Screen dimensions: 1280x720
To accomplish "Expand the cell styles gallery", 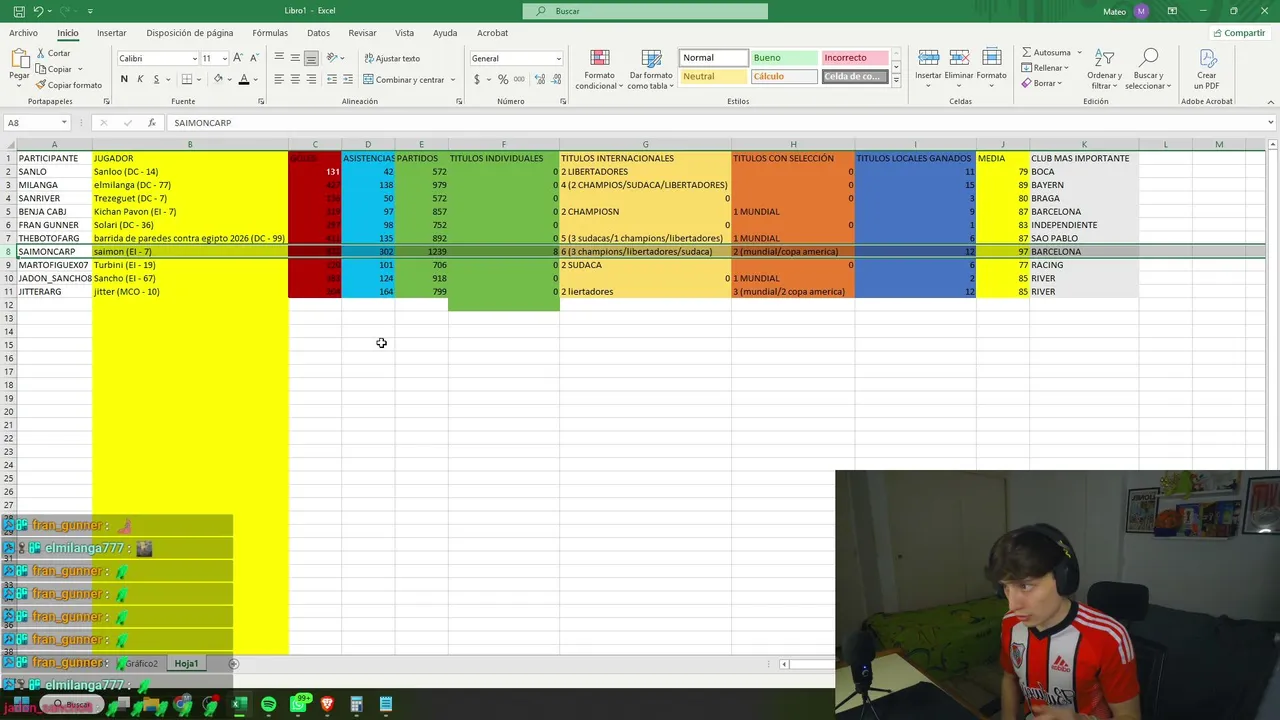I will [896, 80].
